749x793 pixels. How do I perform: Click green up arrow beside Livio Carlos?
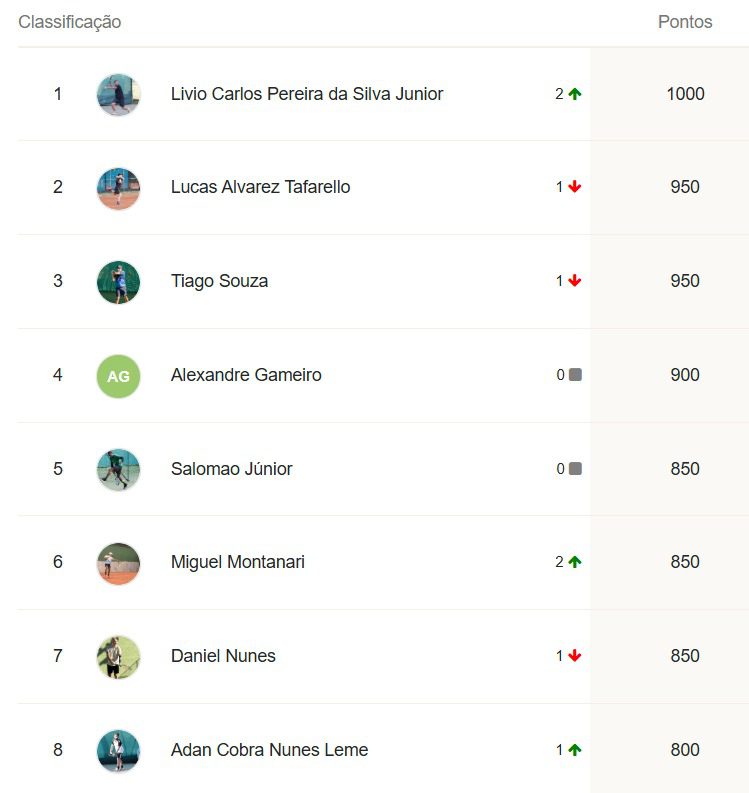(x=575, y=94)
